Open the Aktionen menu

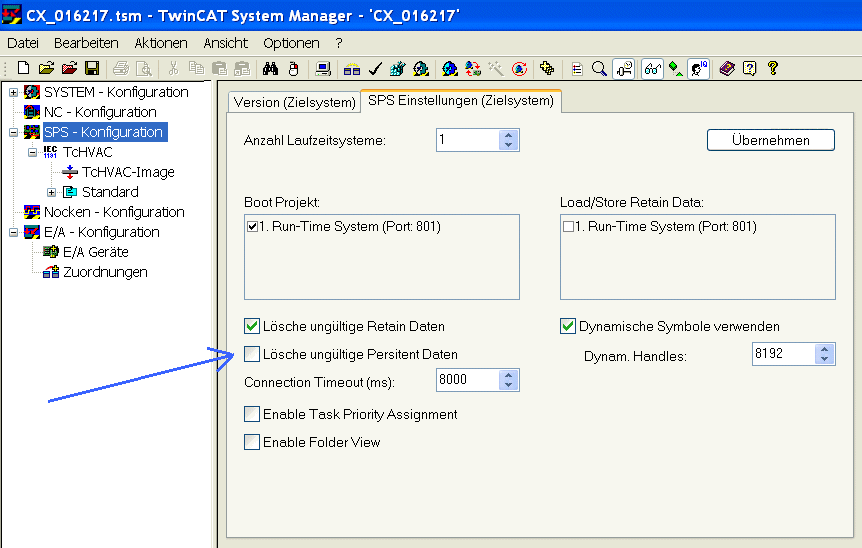pos(161,43)
